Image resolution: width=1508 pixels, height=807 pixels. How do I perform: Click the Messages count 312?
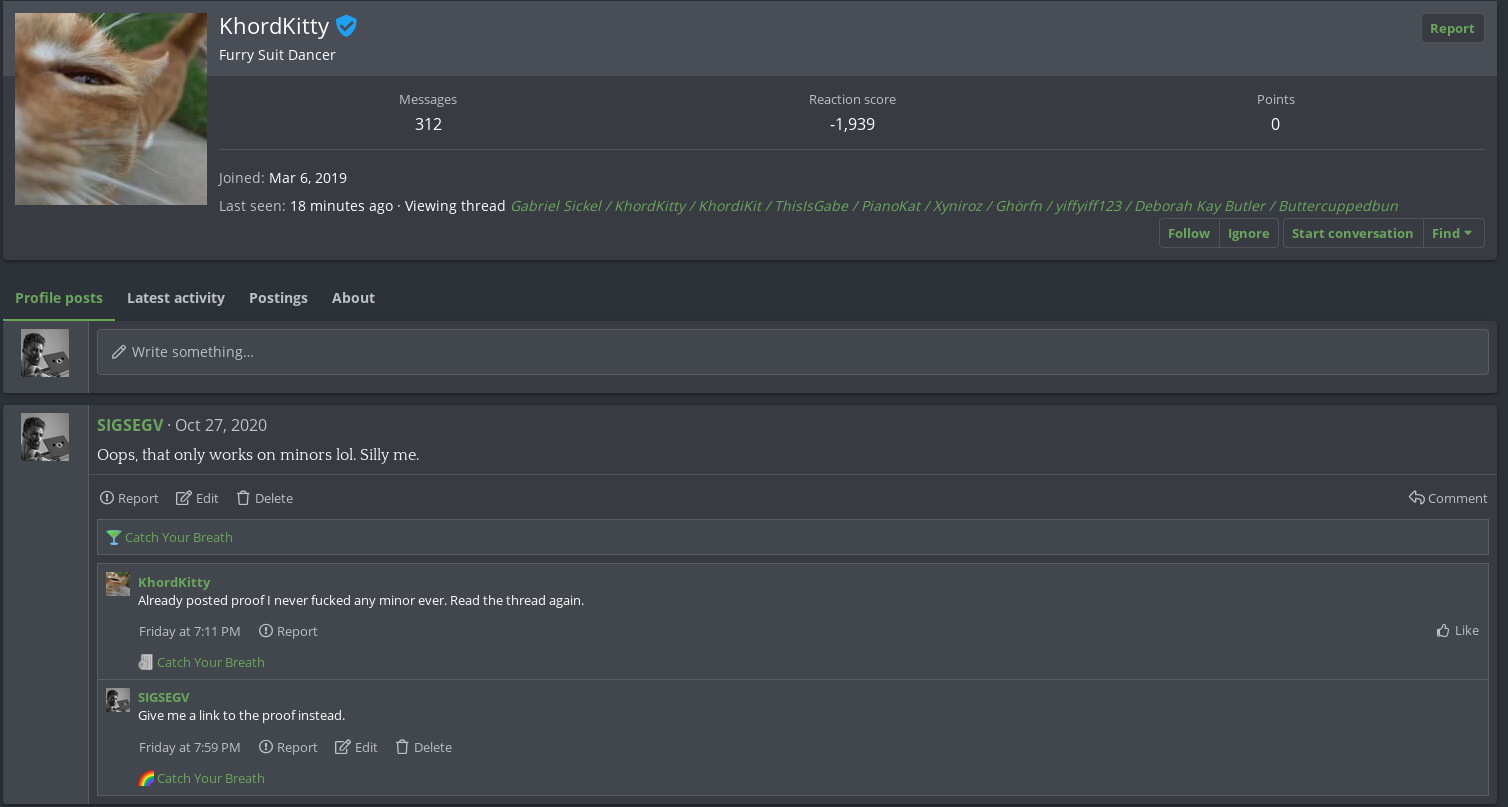click(428, 124)
